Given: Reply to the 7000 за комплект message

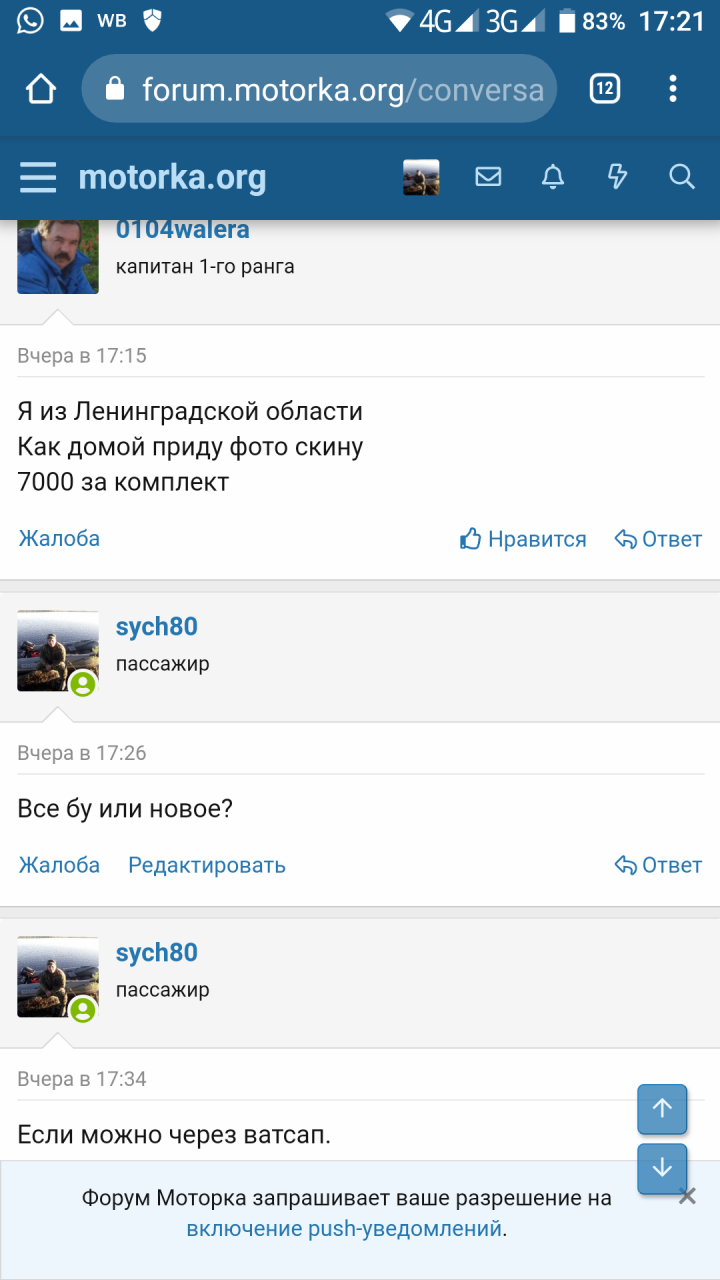Looking at the screenshot, I should pos(658,539).
